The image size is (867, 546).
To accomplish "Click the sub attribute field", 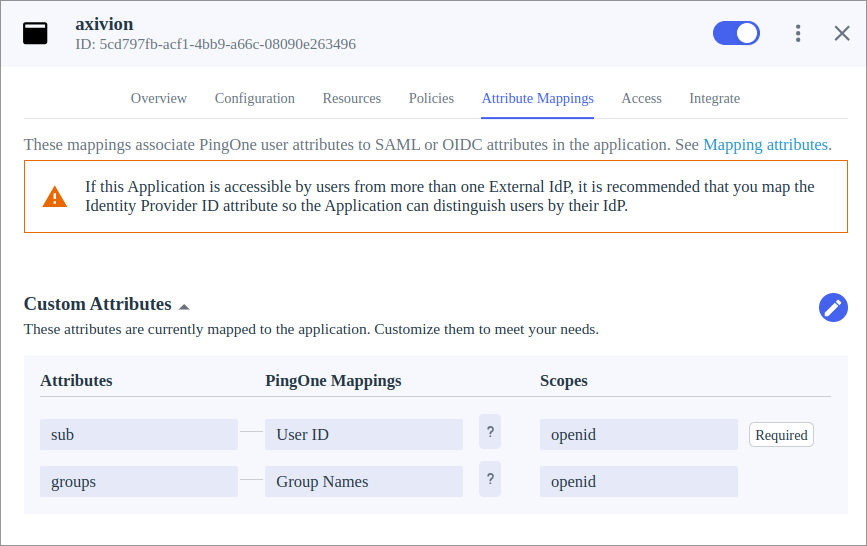I will [139, 434].
